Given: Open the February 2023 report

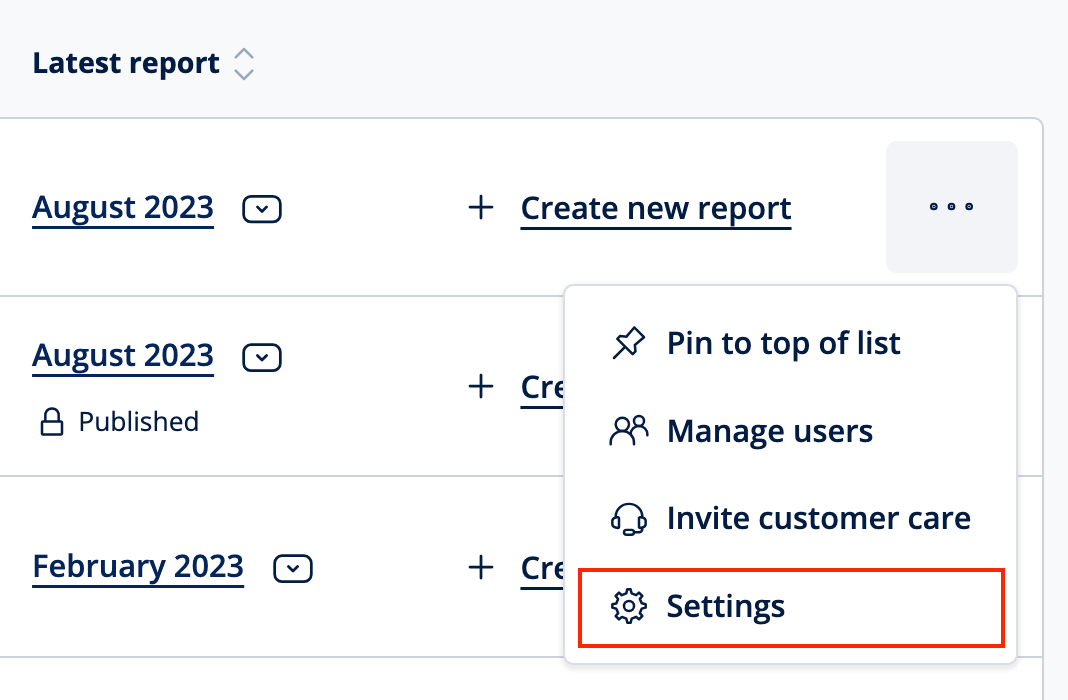Looking at the screenshot, I should 138,567.
